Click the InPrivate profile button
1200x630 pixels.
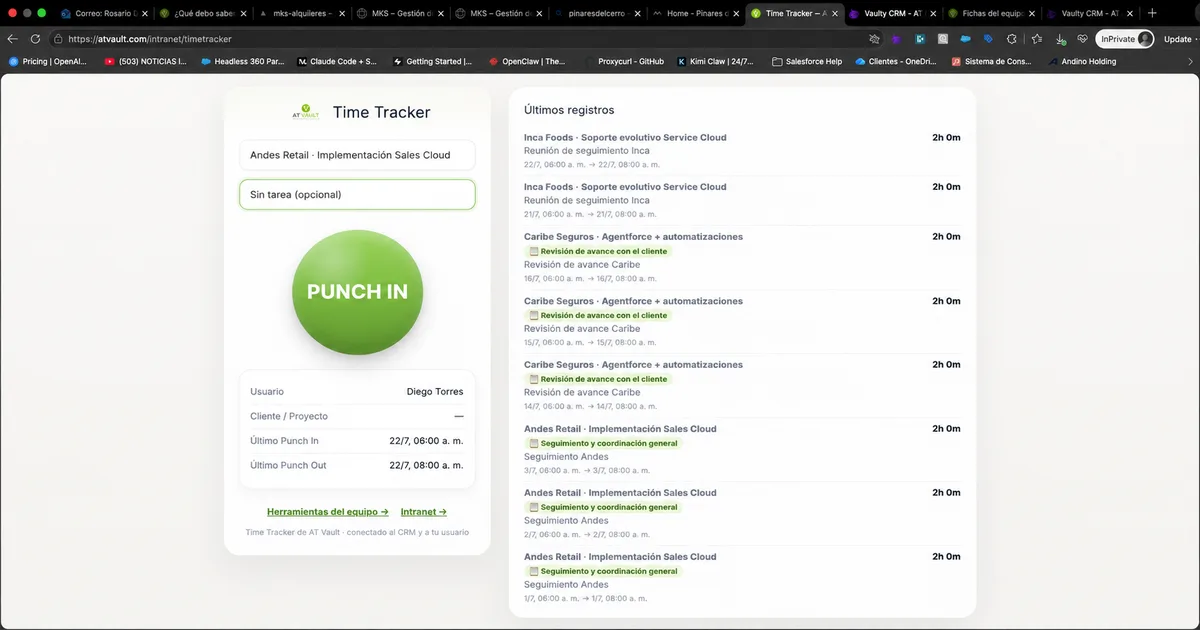tap(1125, 39)
